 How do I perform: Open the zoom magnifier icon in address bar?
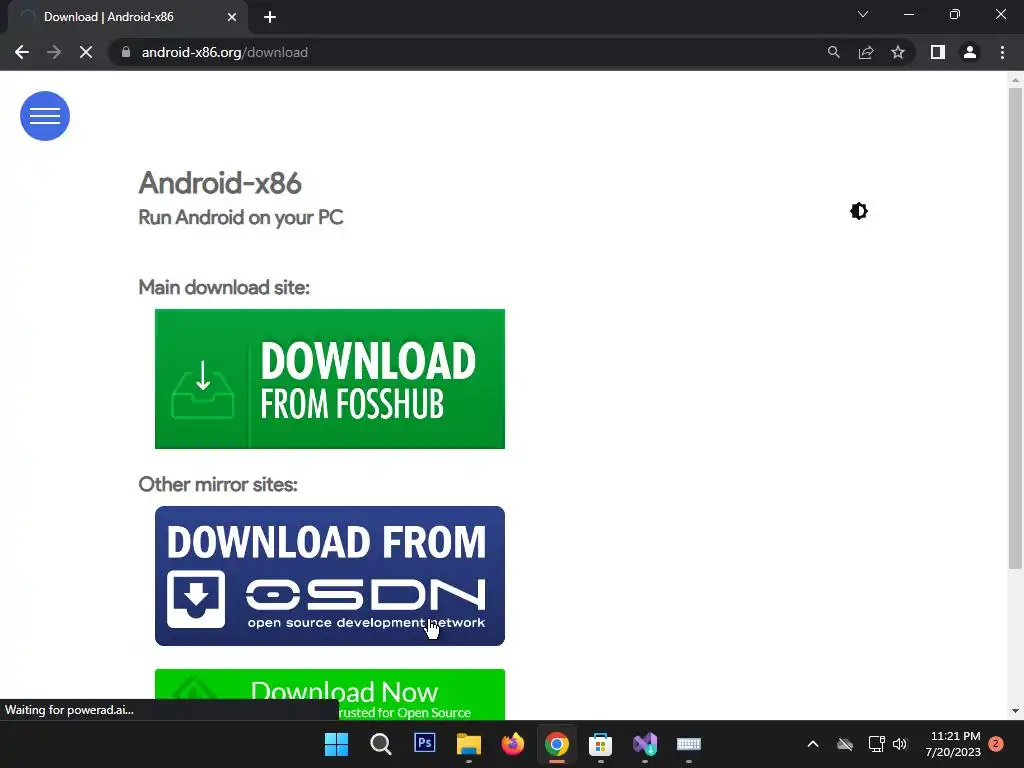tap(833, 52)
